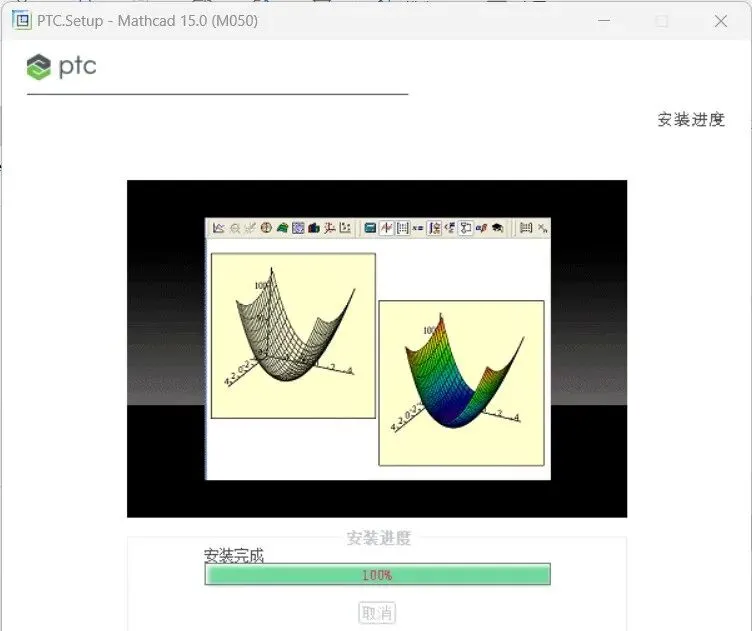Image resolution: width=752 pixels, height=631 pixels.
Task: Click the rainbow colored surface plot thumbnail
Action: [x=461, y=383]
